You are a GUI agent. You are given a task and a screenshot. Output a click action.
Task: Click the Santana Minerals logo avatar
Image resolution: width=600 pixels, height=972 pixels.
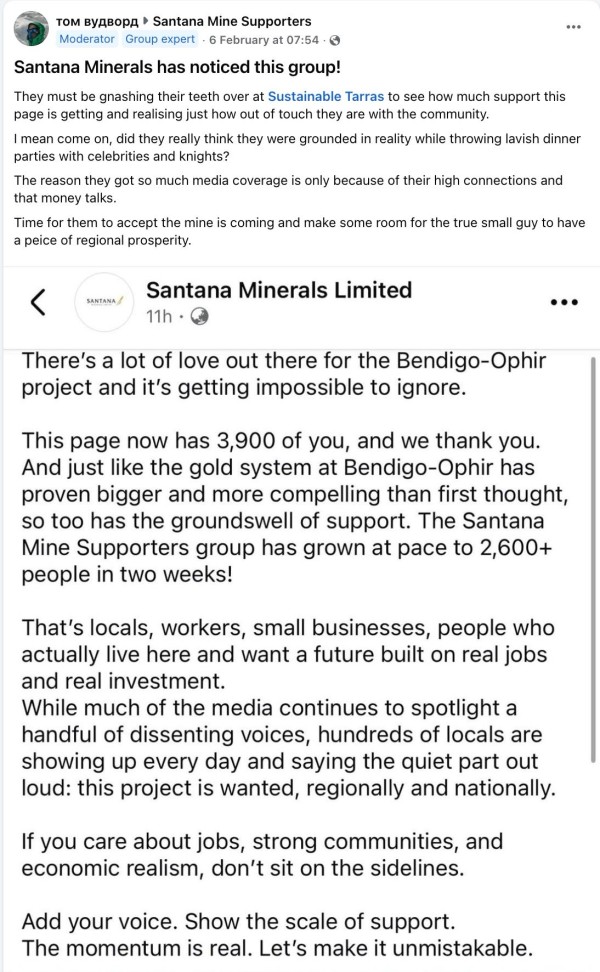[x=106, y=303]
